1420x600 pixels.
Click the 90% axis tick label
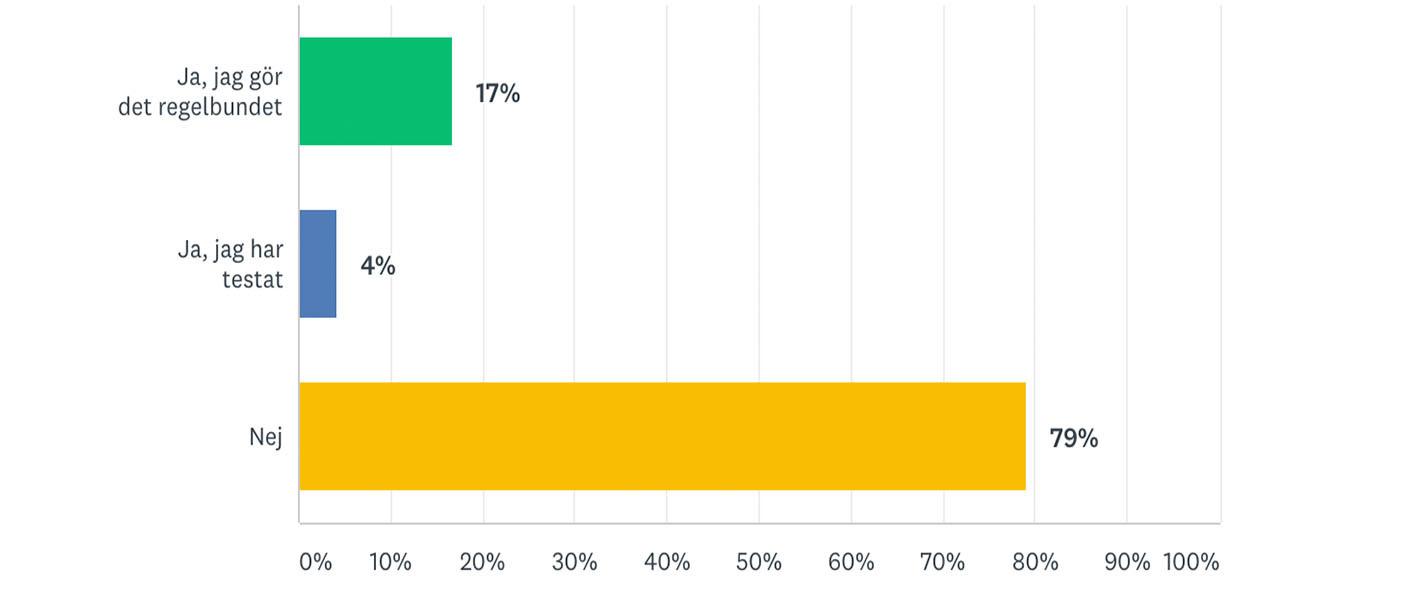(1127, 562)
